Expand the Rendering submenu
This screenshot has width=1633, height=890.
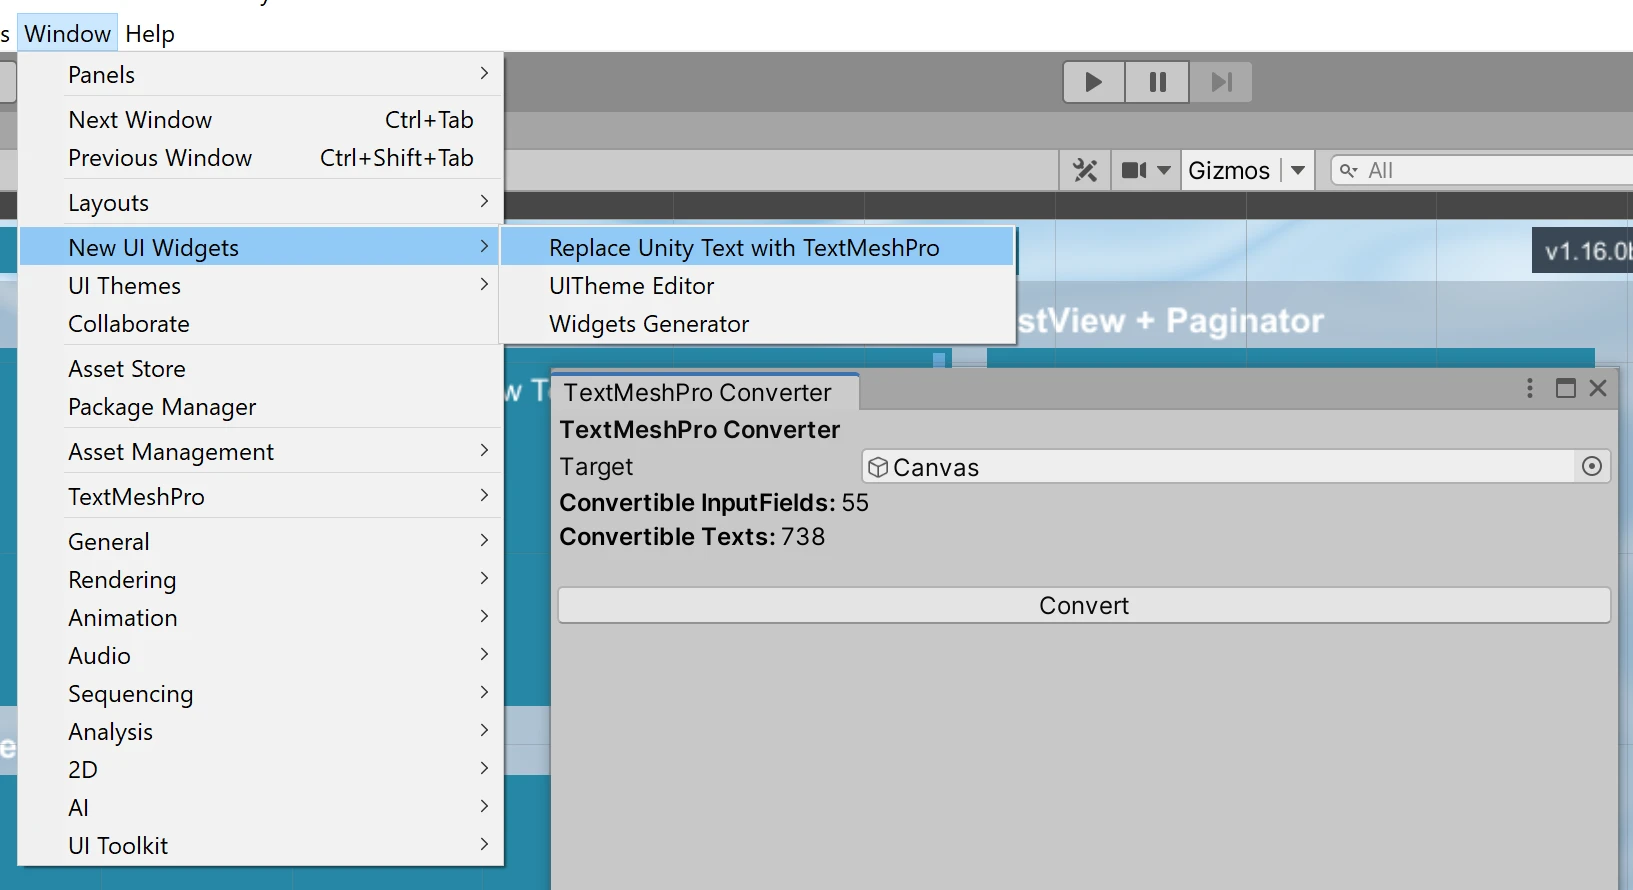(261, 580)
